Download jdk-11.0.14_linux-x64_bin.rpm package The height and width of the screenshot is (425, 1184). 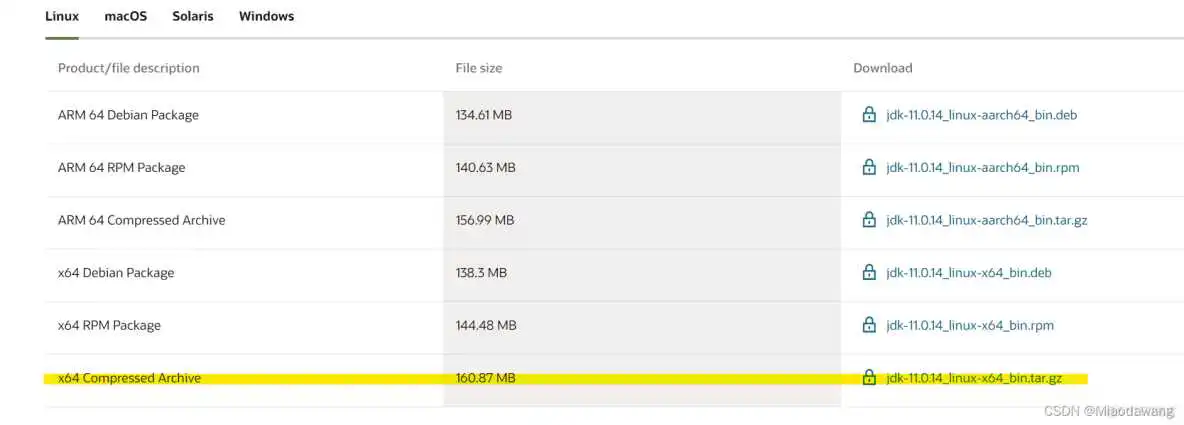tap(969, 326)
